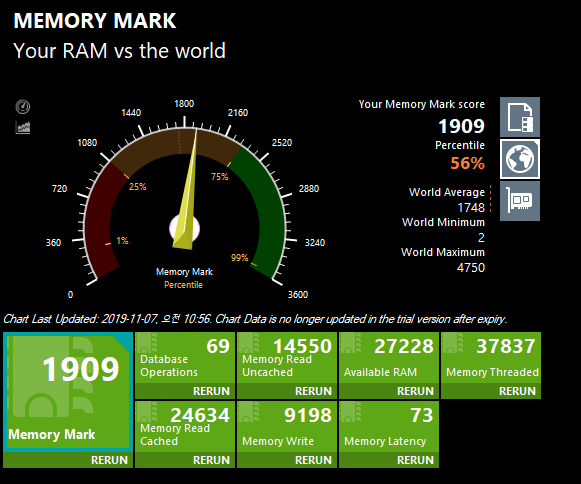Screen dimensions: 581x484
Task: Open the world comparison globe icon
Action: [x=520, y=159]
